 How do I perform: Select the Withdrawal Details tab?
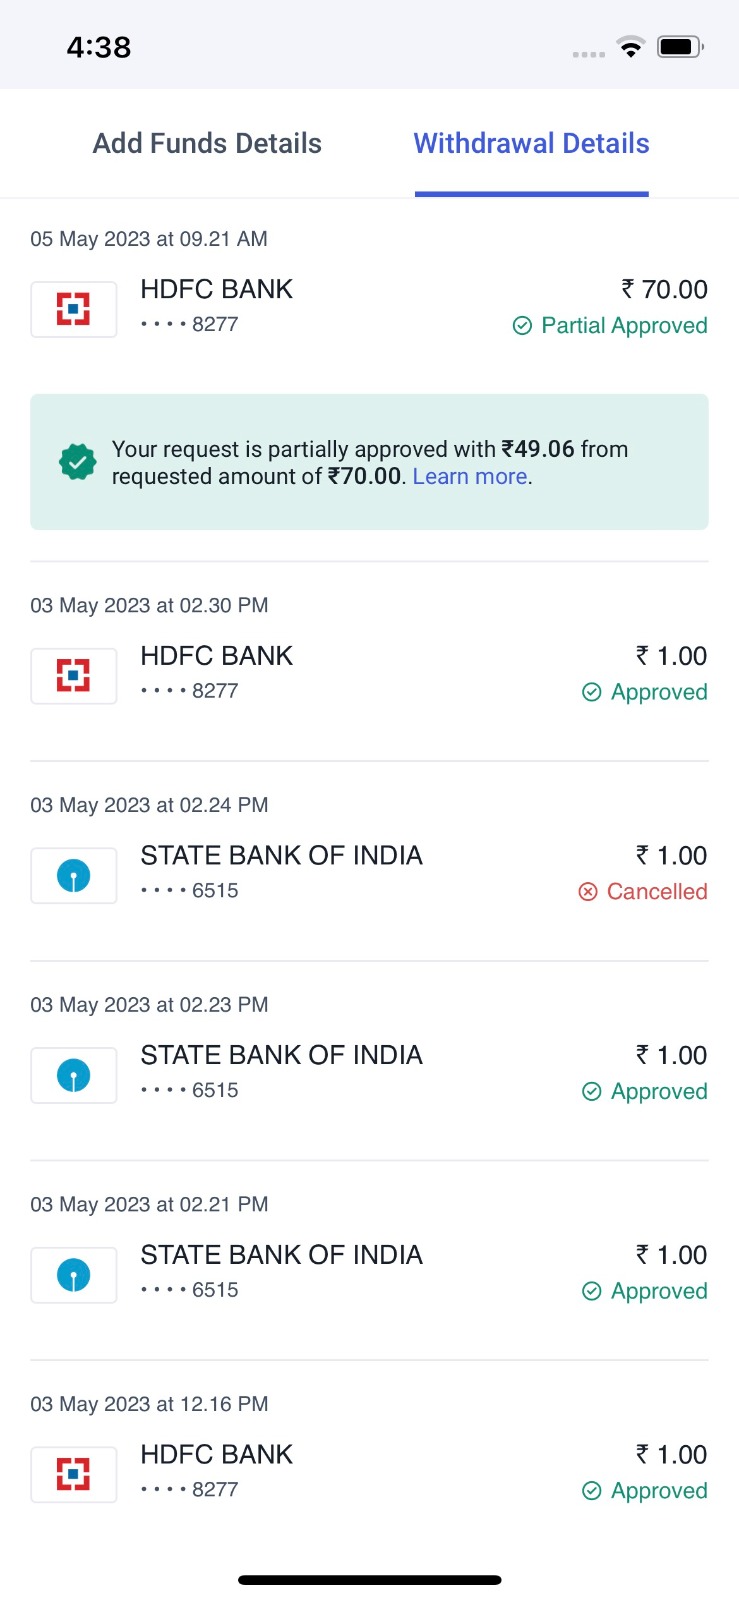pos(531,144)
